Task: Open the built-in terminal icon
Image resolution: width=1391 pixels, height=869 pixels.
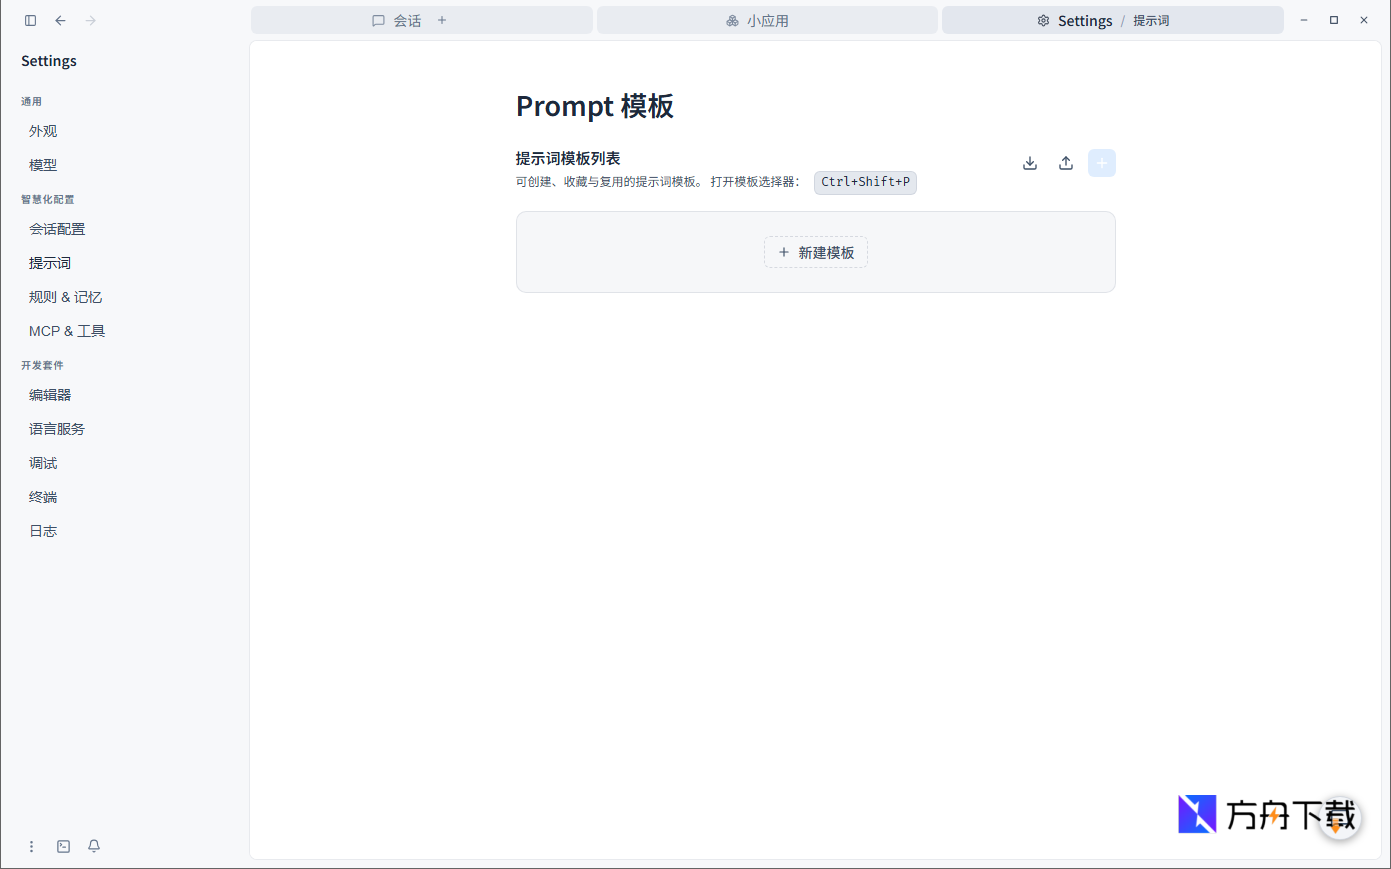Action: (x=63, y=846)
